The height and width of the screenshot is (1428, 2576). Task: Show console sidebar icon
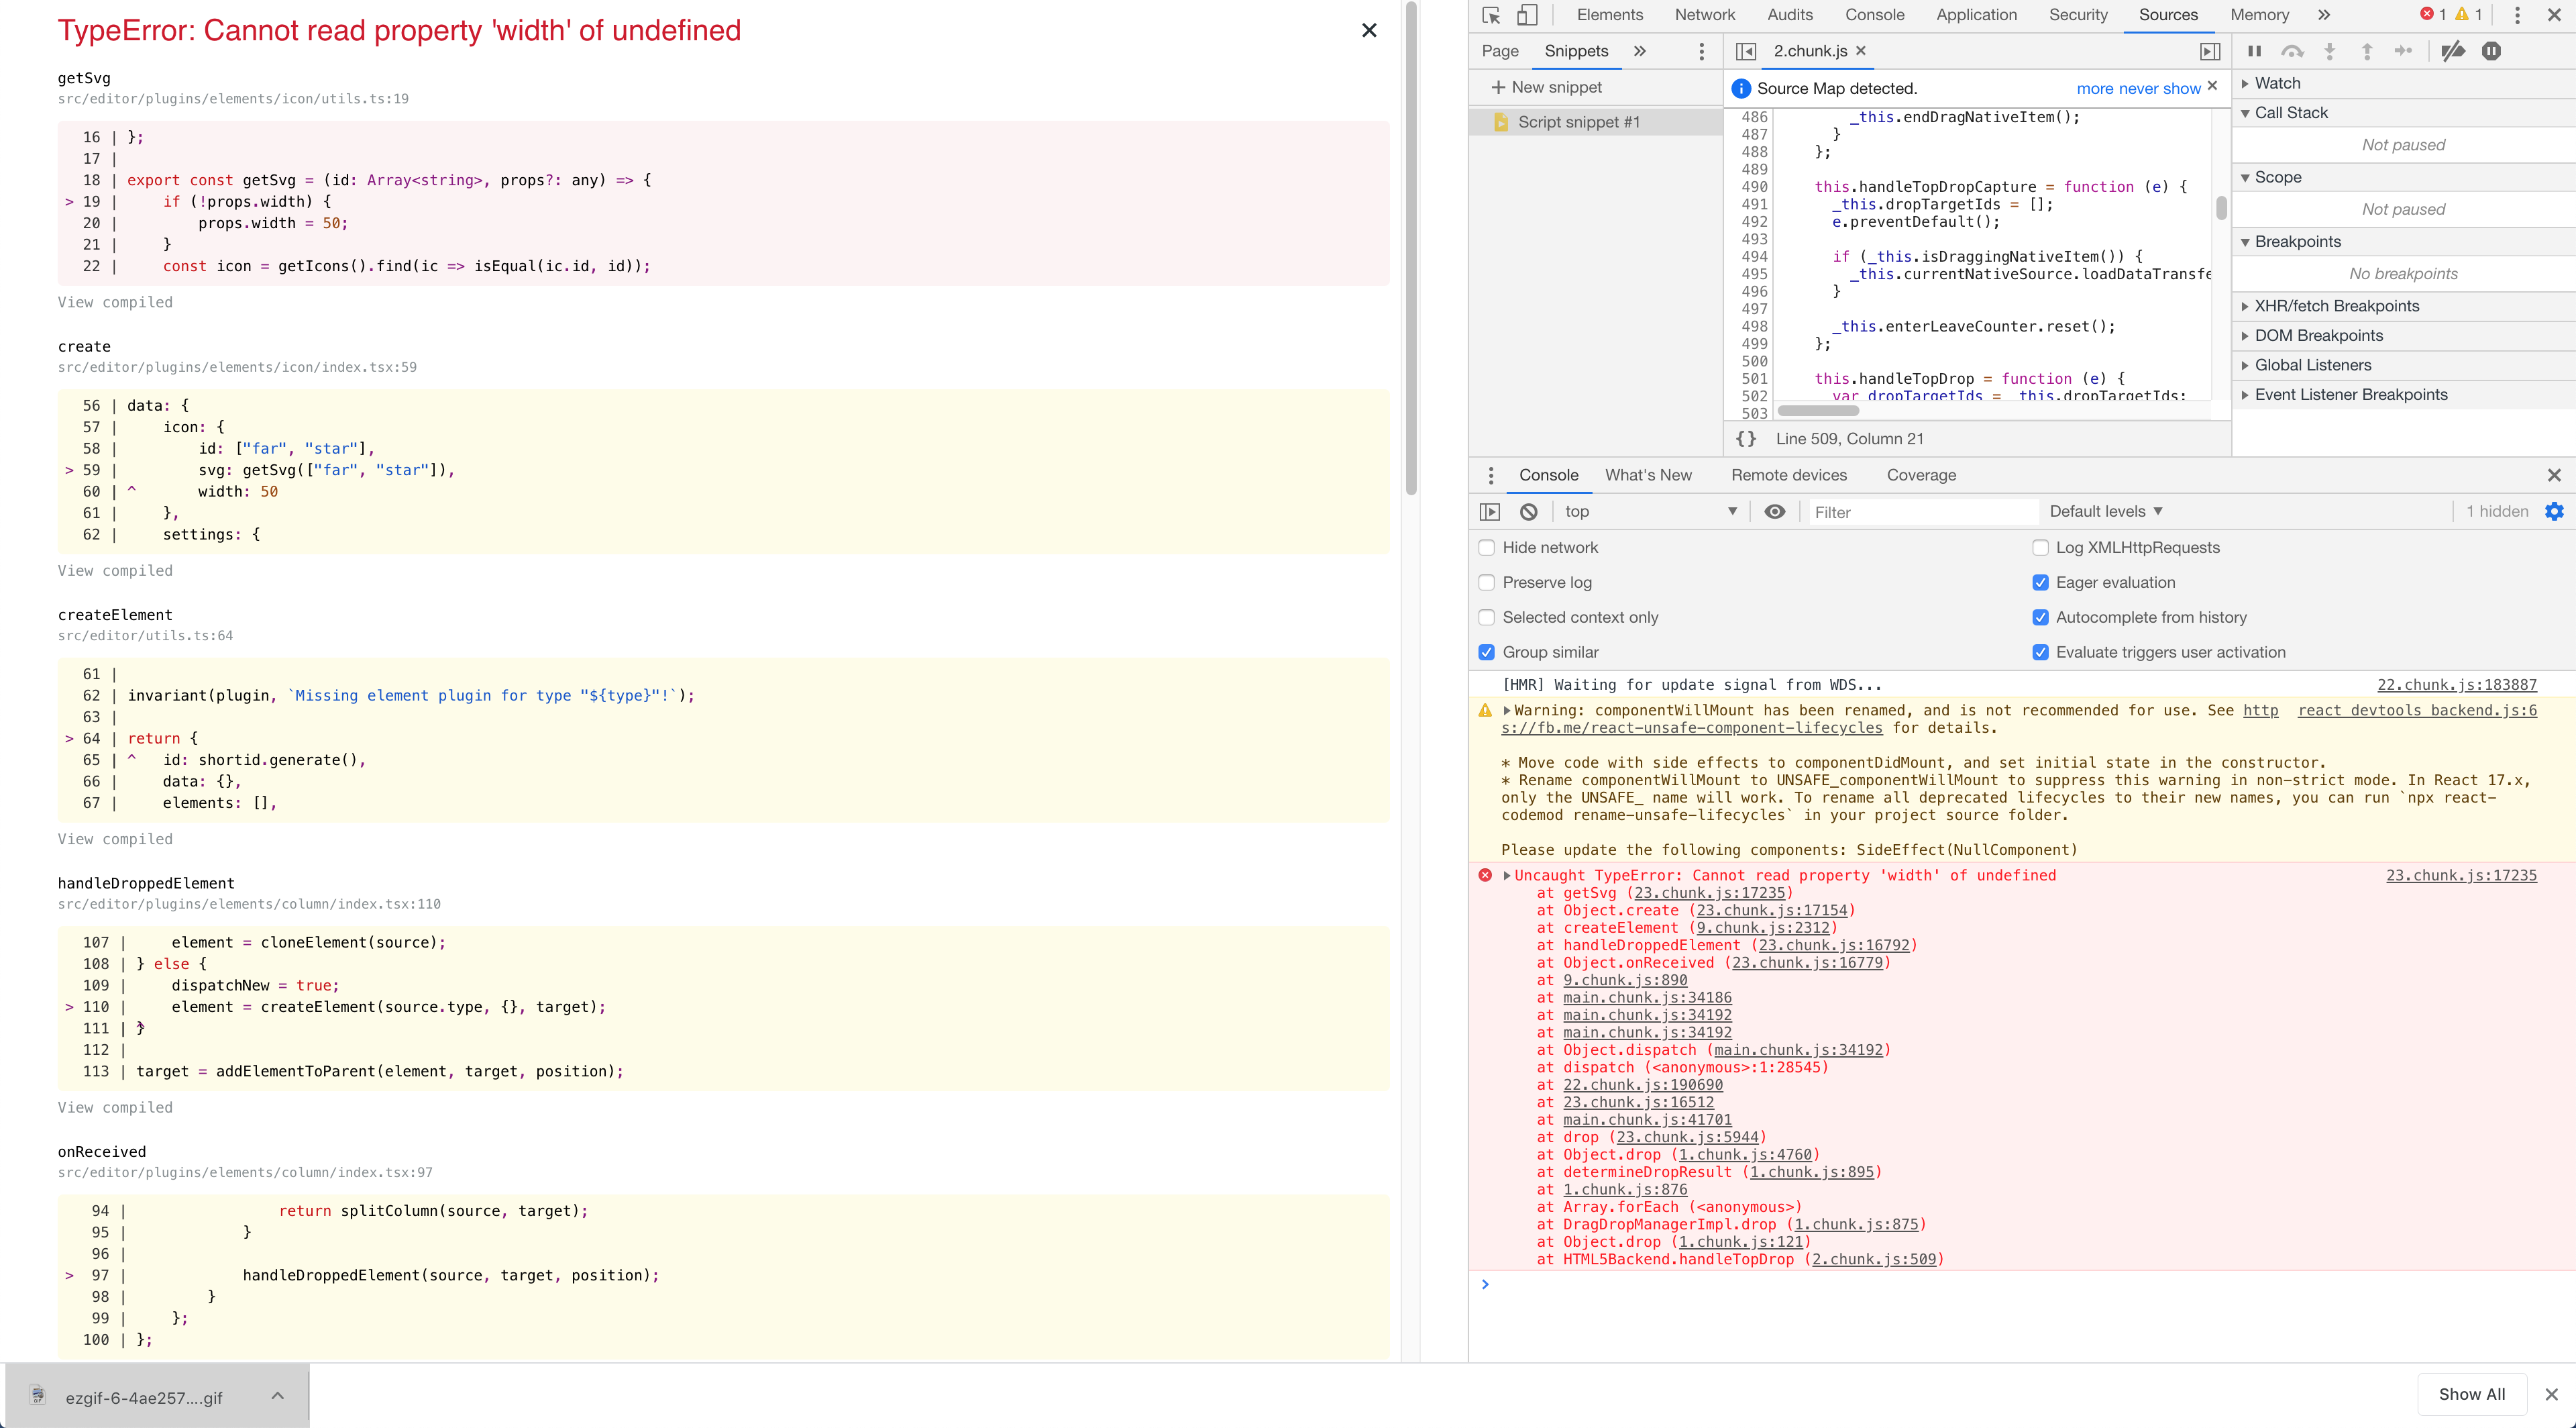(x=1490, y=512)
